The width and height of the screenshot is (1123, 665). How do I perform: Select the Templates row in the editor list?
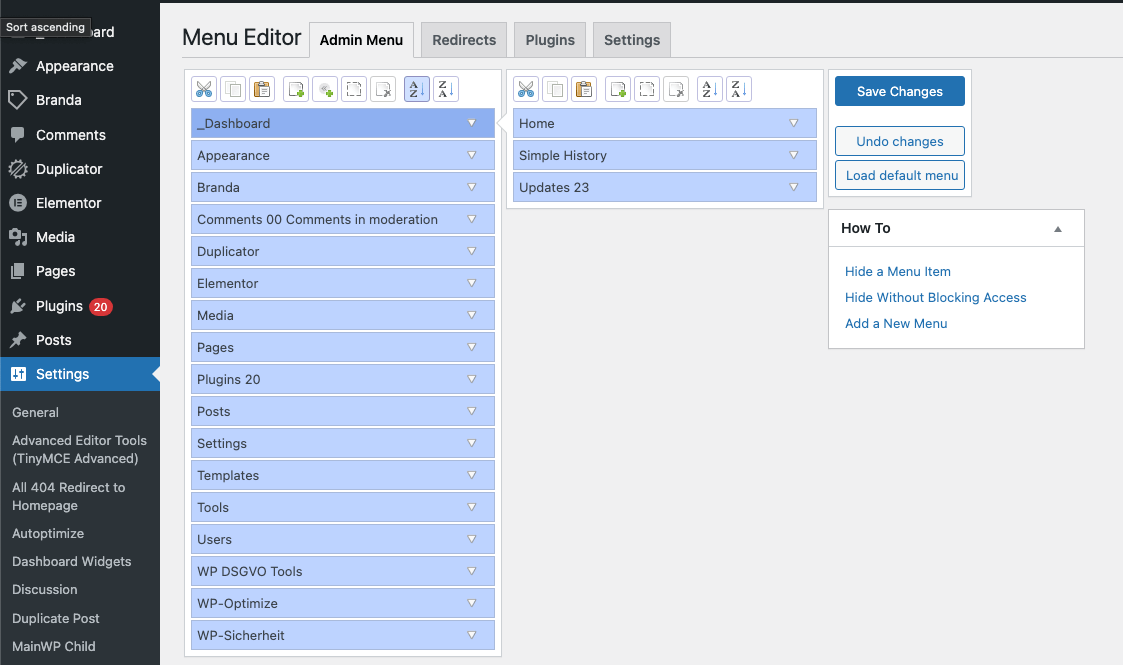343,475
